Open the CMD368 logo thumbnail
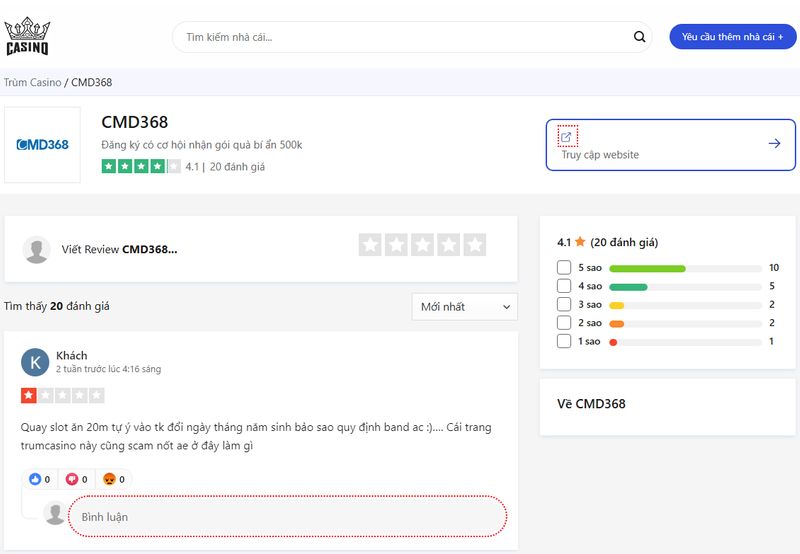Screen dimensions: 800x554 click(42, 145)
